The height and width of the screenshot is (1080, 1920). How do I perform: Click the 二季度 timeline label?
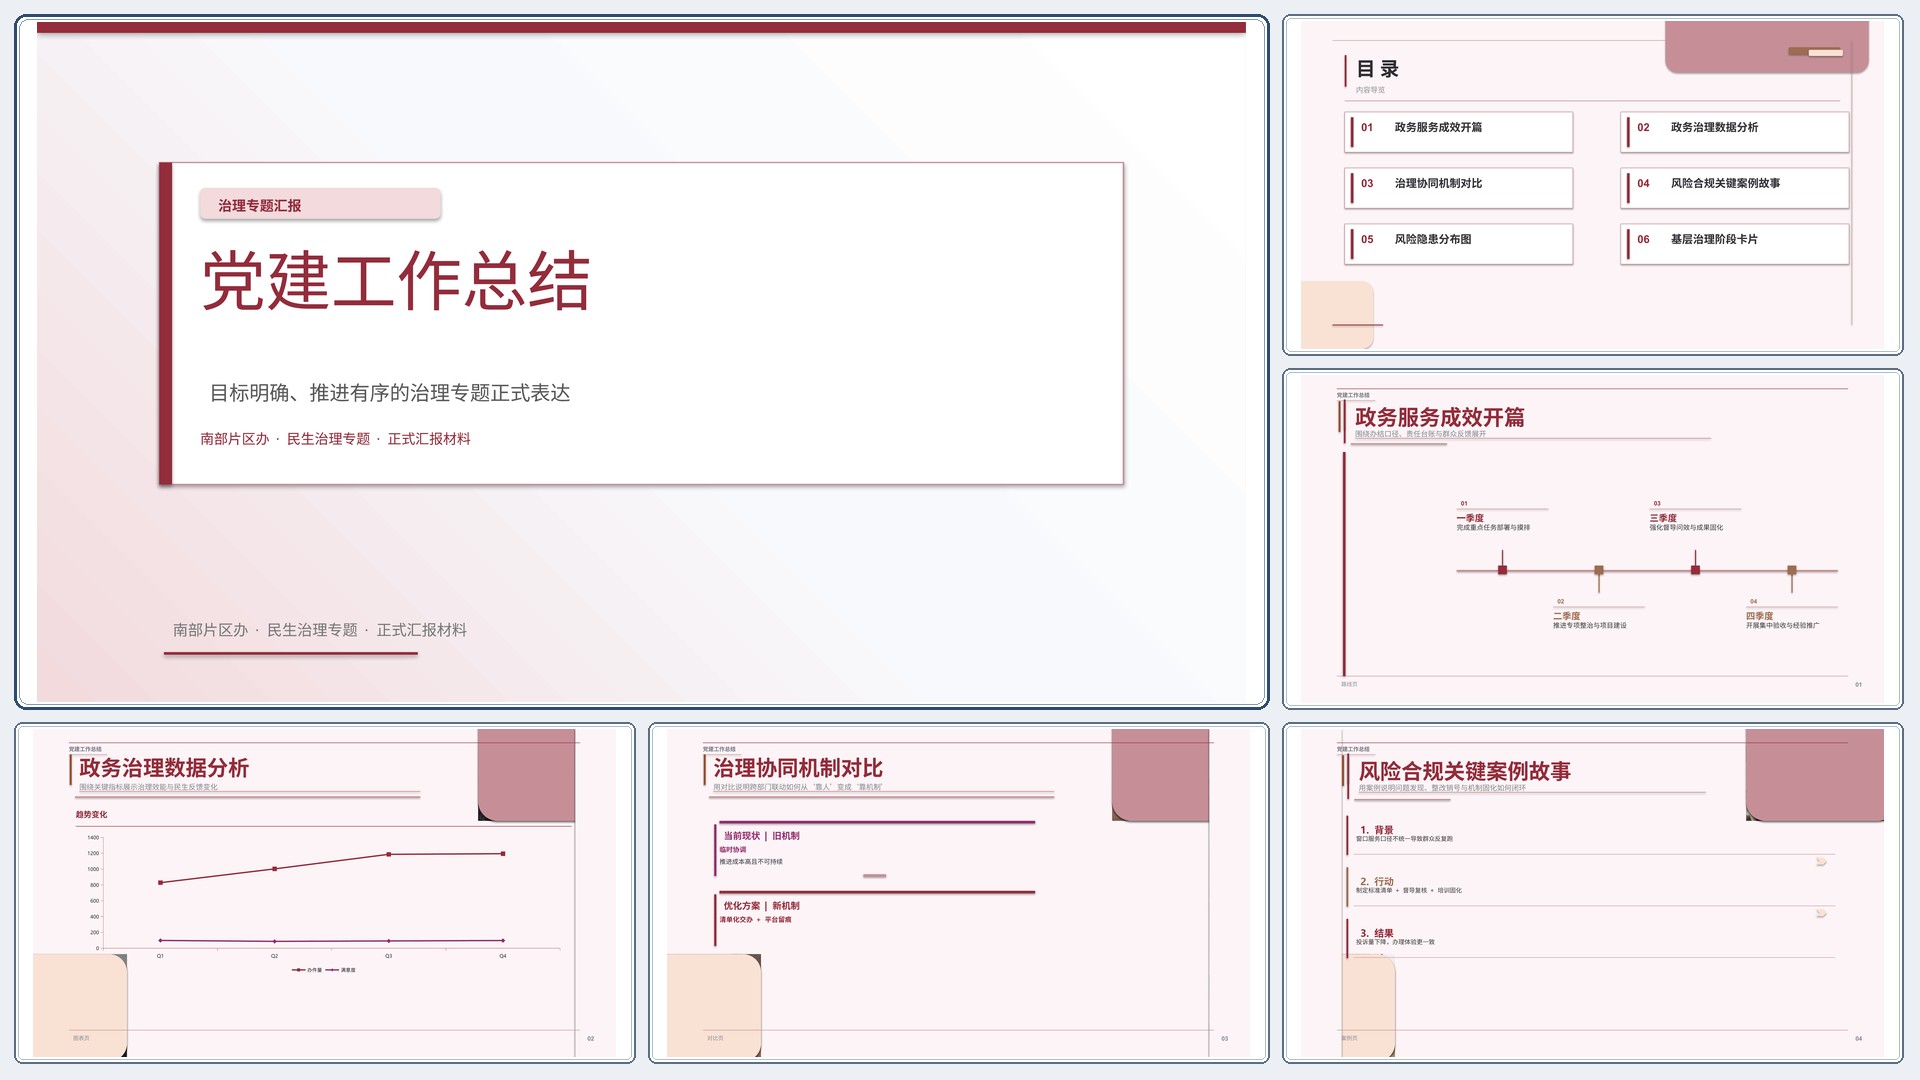click(1566, 616)
